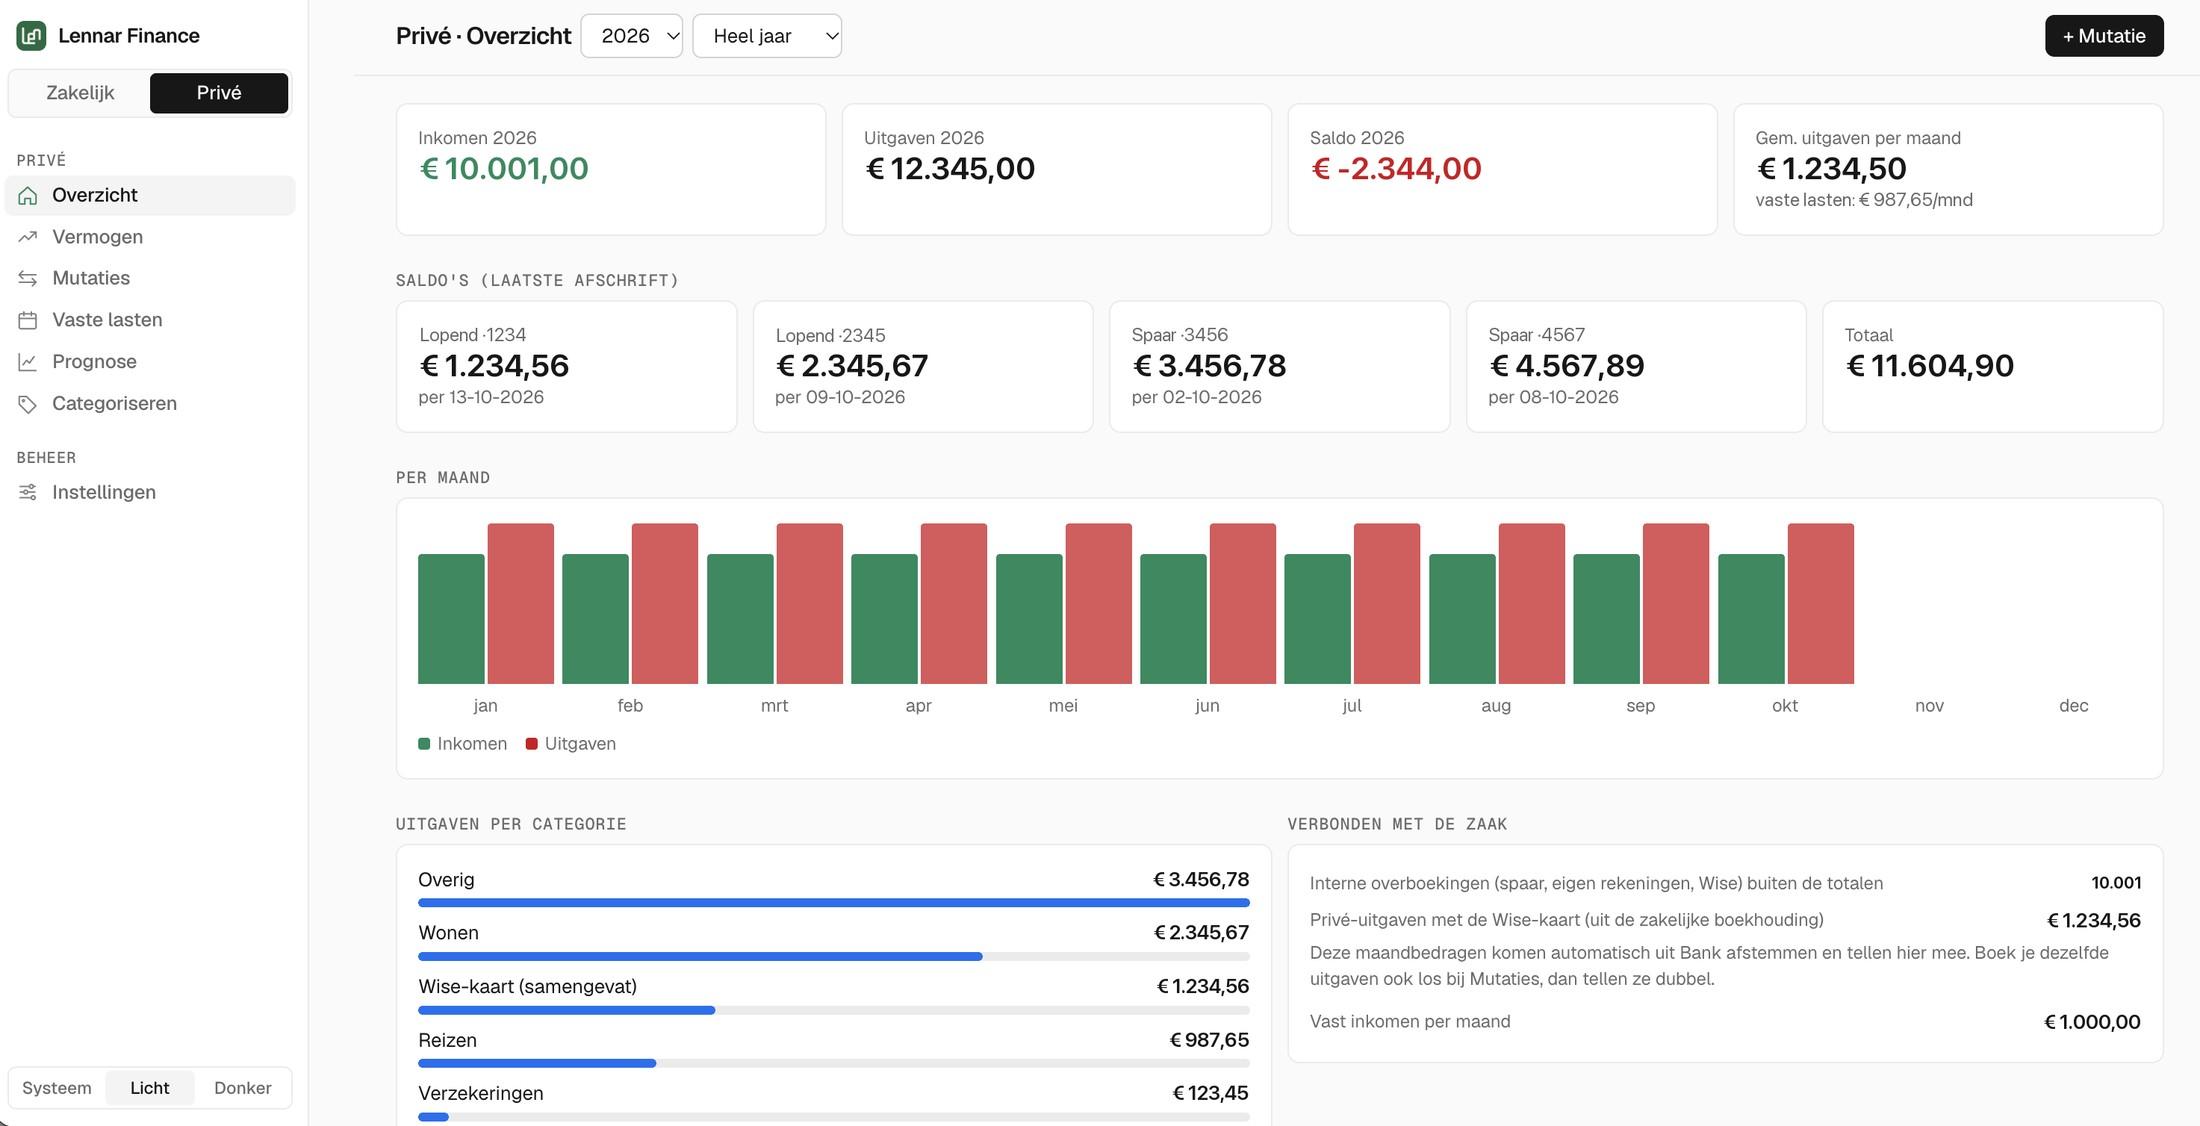2200x1126 pixels.
Task: Click the Verzekeringen amount € 123,45
Action: coord(1210,1093)
